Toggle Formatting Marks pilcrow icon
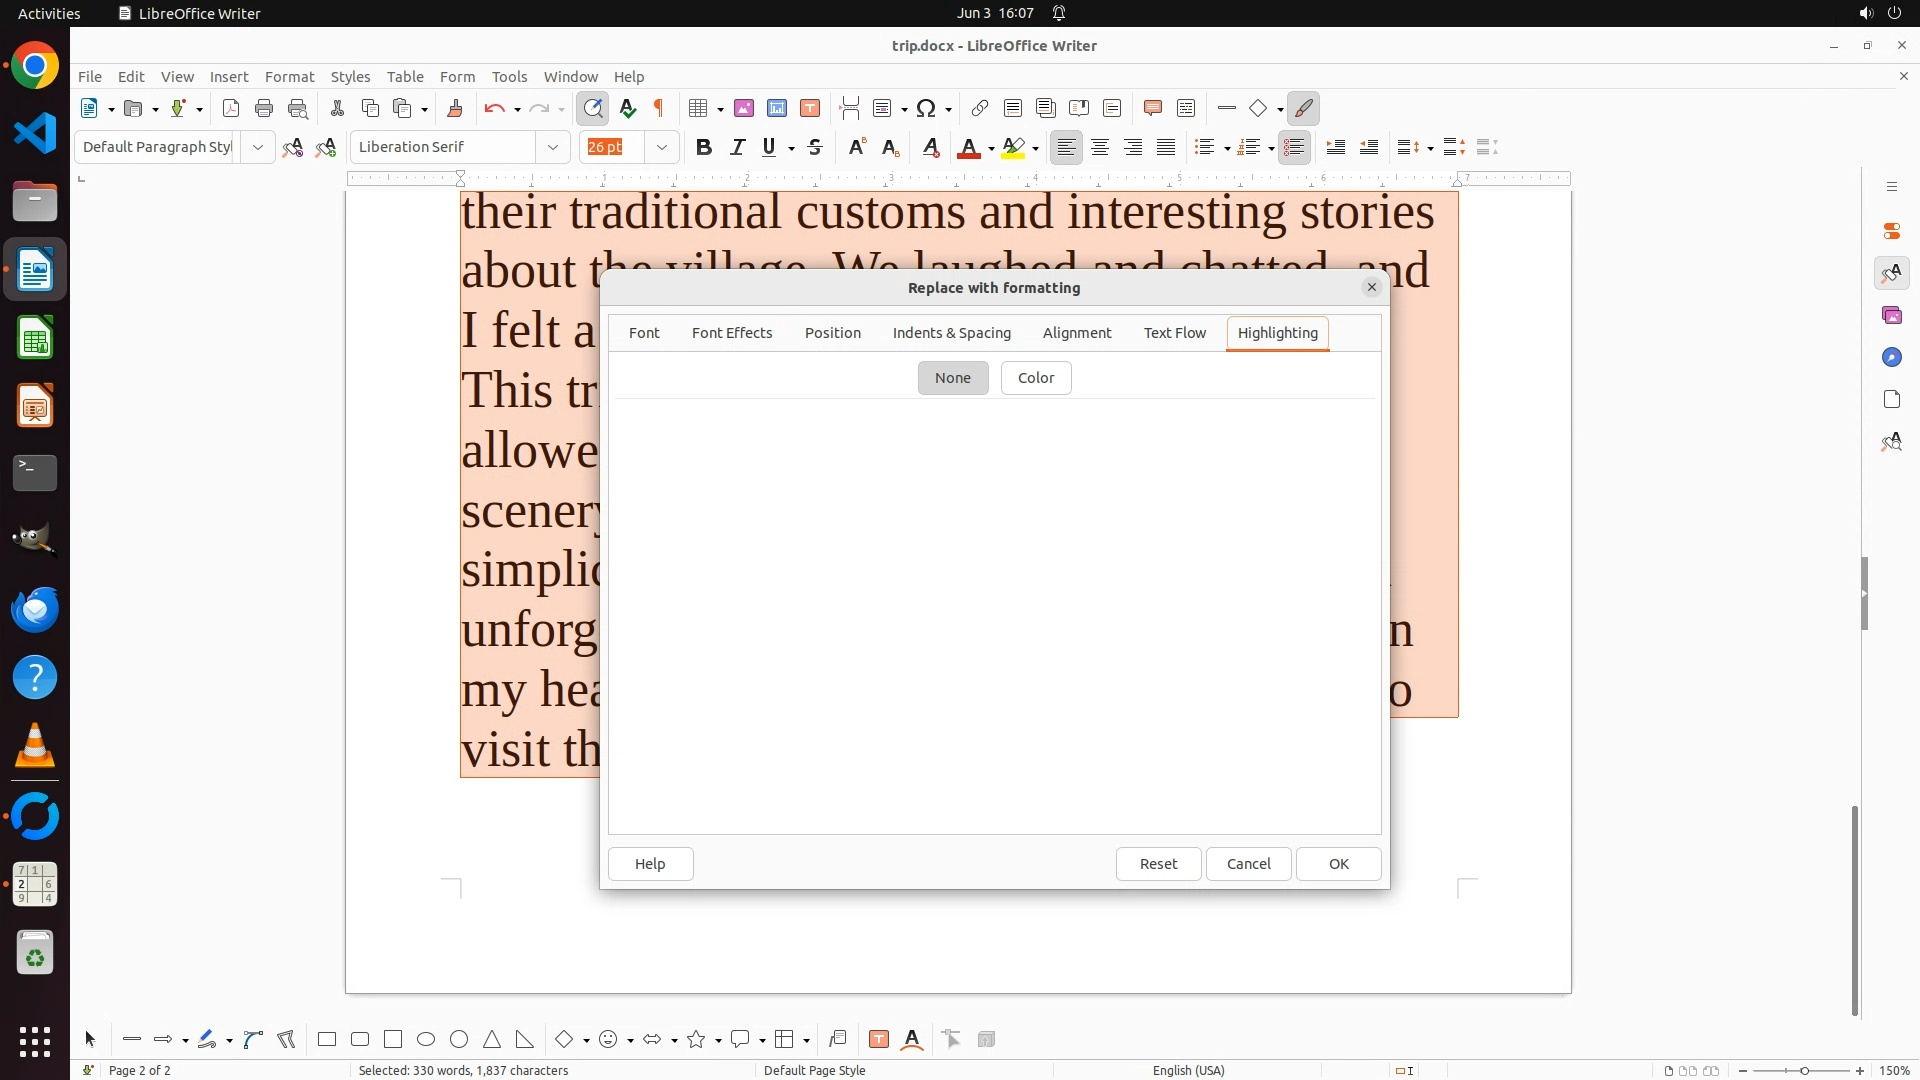Viewport: 1920px width, 1080px height. pos(659,108)
